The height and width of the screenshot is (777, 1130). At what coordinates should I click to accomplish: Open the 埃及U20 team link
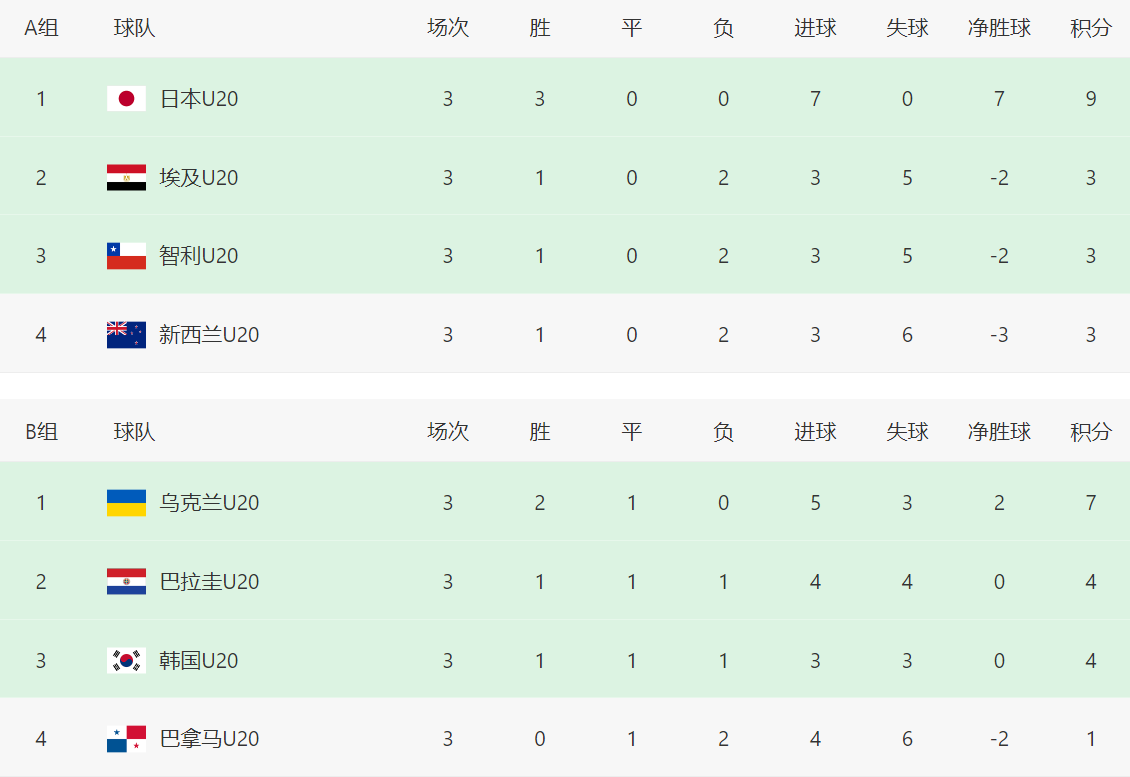(x=199, y=178)
